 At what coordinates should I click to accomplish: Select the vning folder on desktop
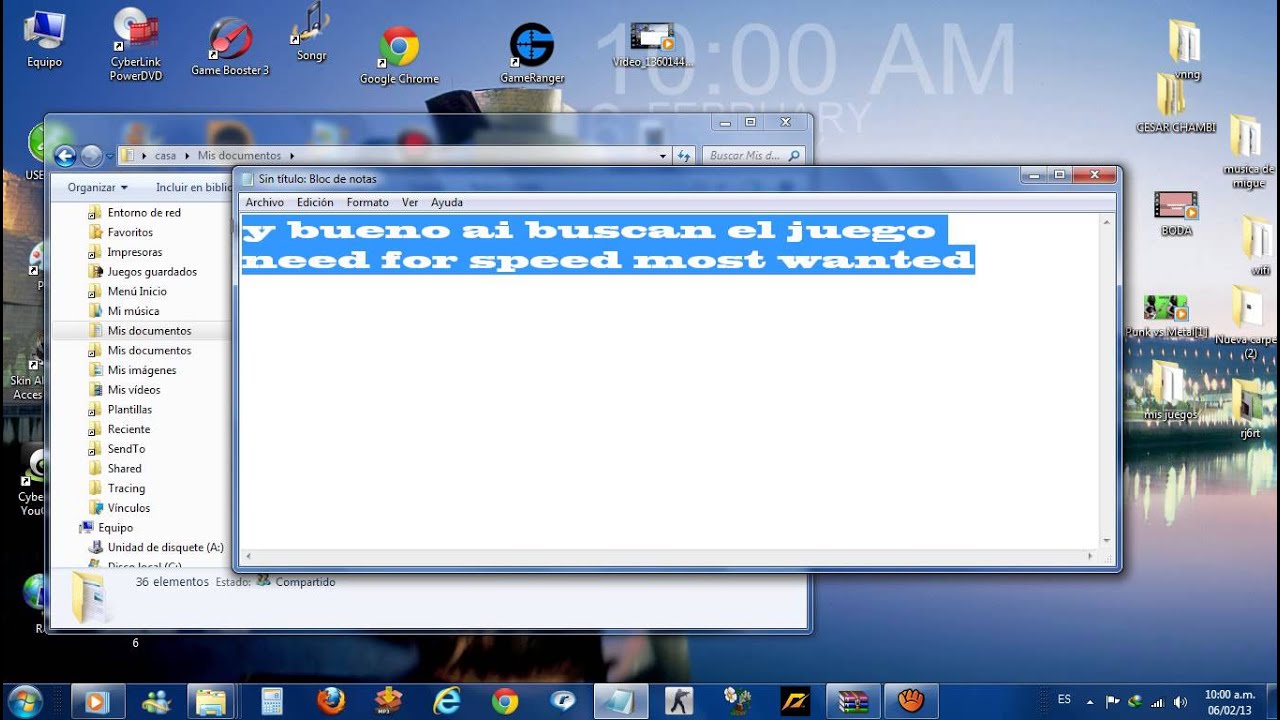click(1186, 50)
